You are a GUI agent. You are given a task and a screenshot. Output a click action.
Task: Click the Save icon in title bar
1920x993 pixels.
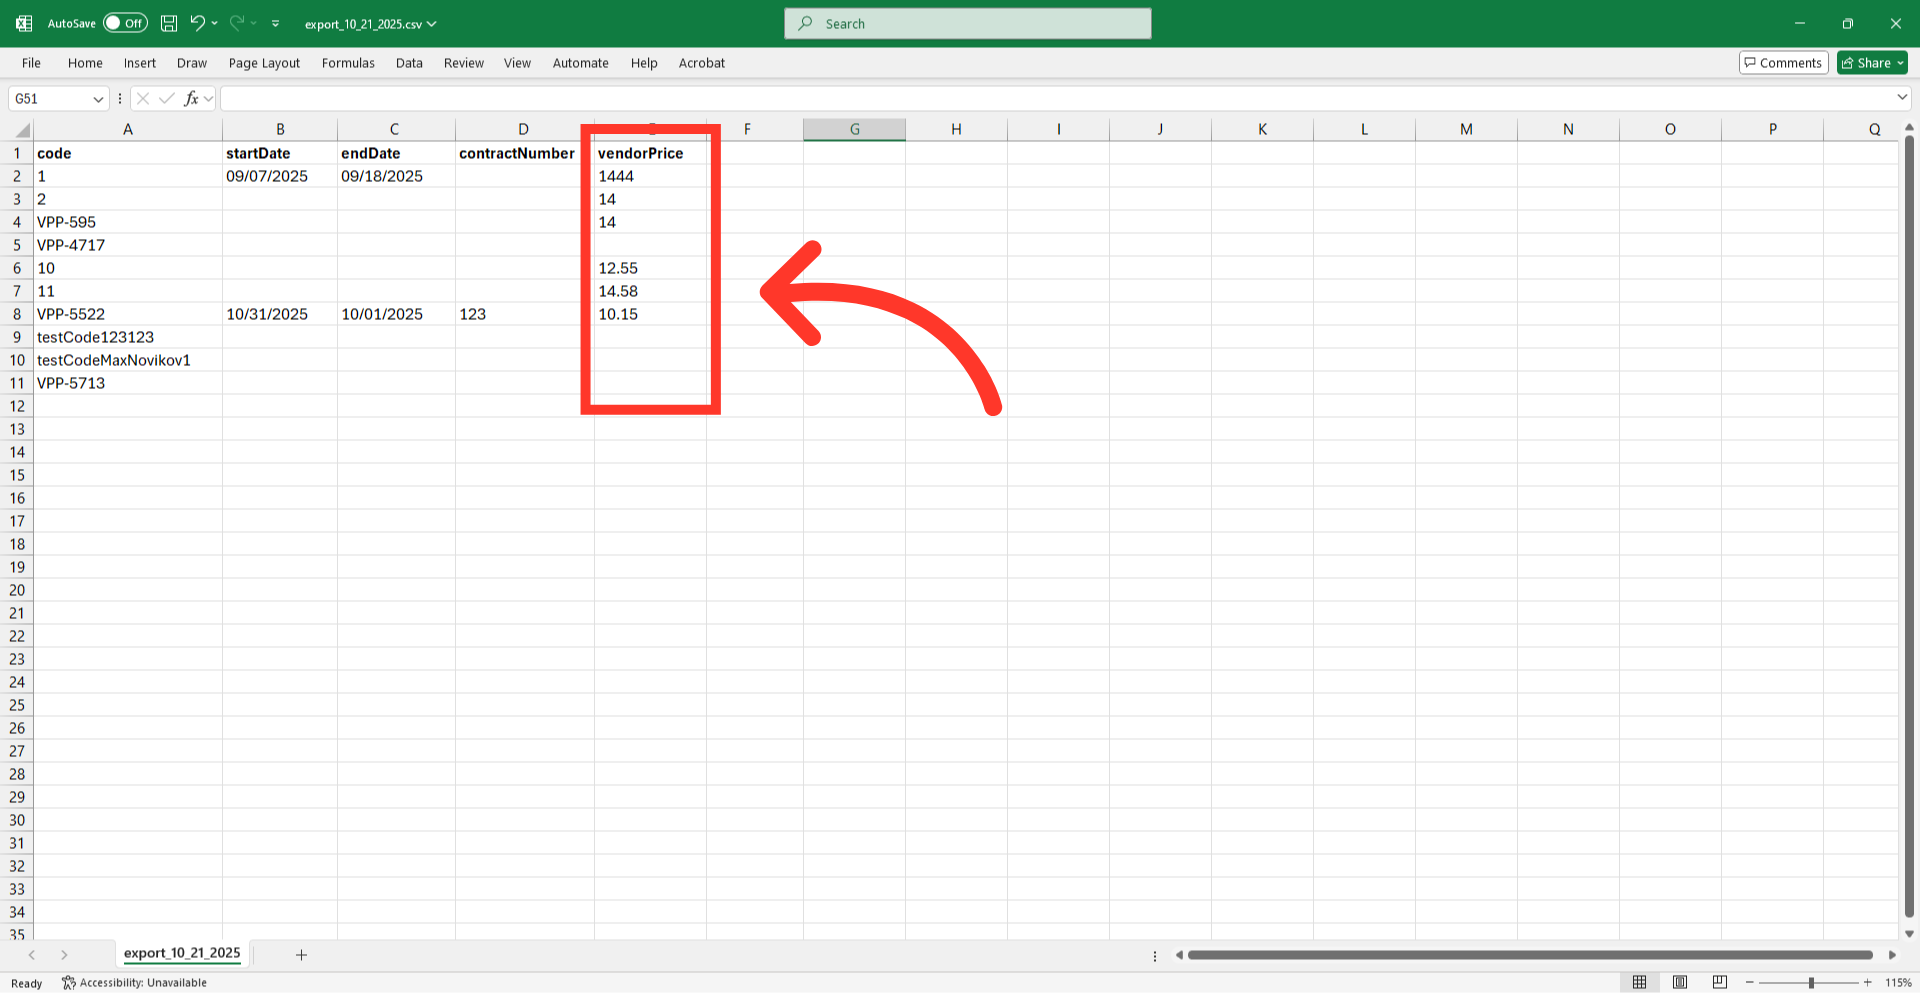coord(169,23)
